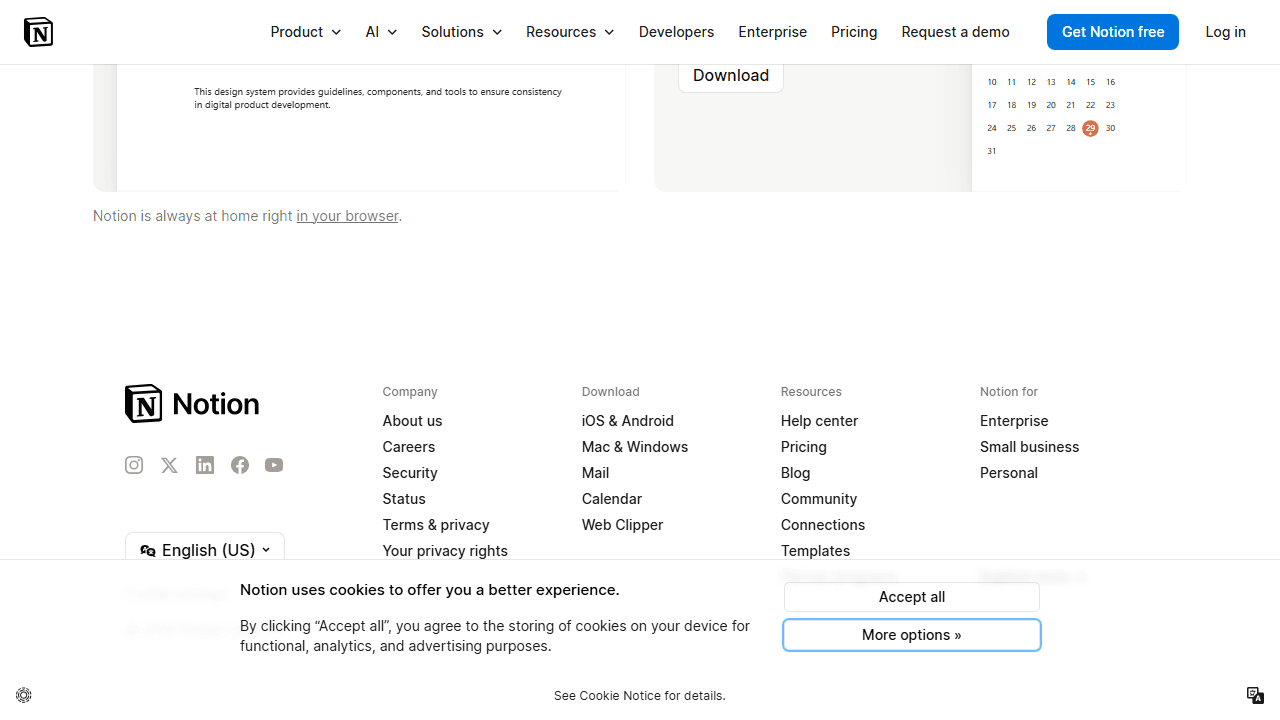Open Terms & privacy

tap(436, 525)
